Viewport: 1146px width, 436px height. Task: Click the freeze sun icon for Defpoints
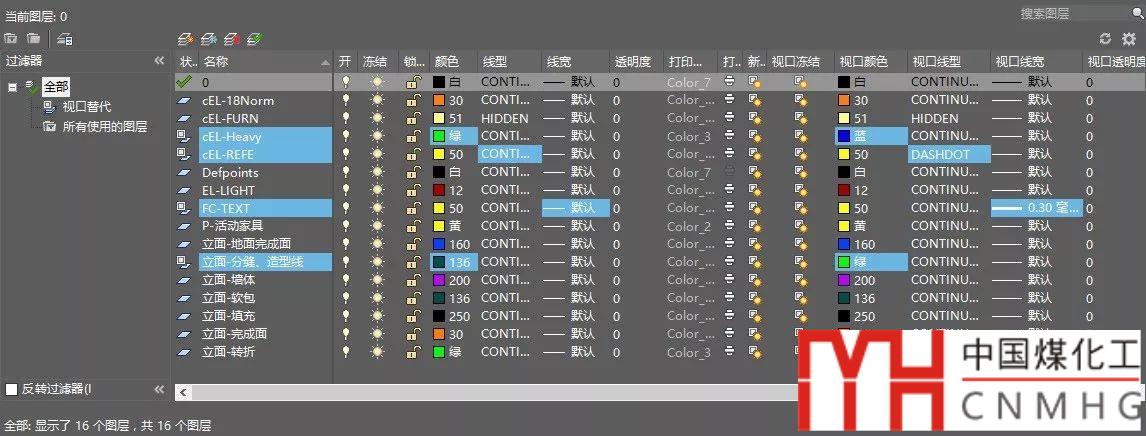pos(377,172)
